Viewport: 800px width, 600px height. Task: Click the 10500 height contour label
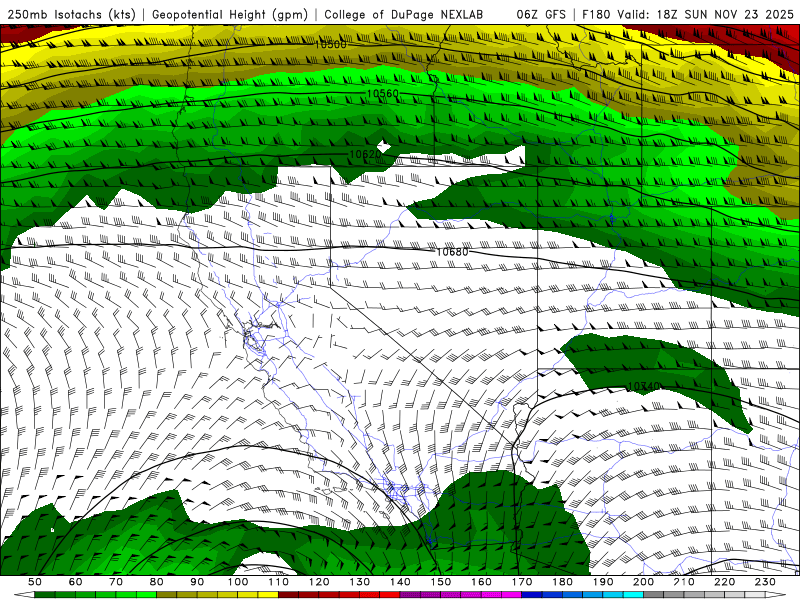pyautogui.click(x=331, y=45)
